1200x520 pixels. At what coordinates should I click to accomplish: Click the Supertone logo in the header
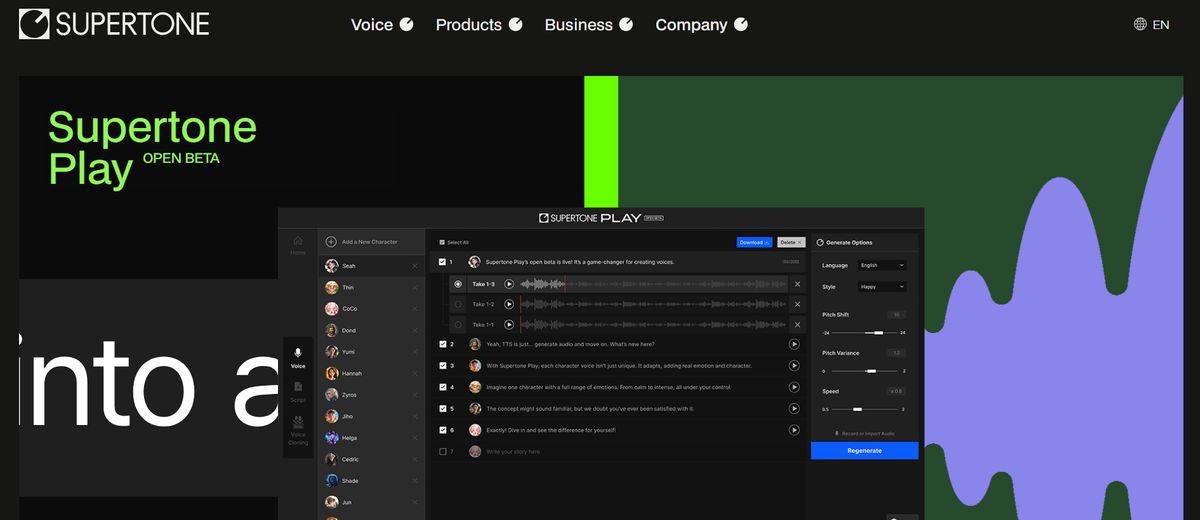click(114, 24)
